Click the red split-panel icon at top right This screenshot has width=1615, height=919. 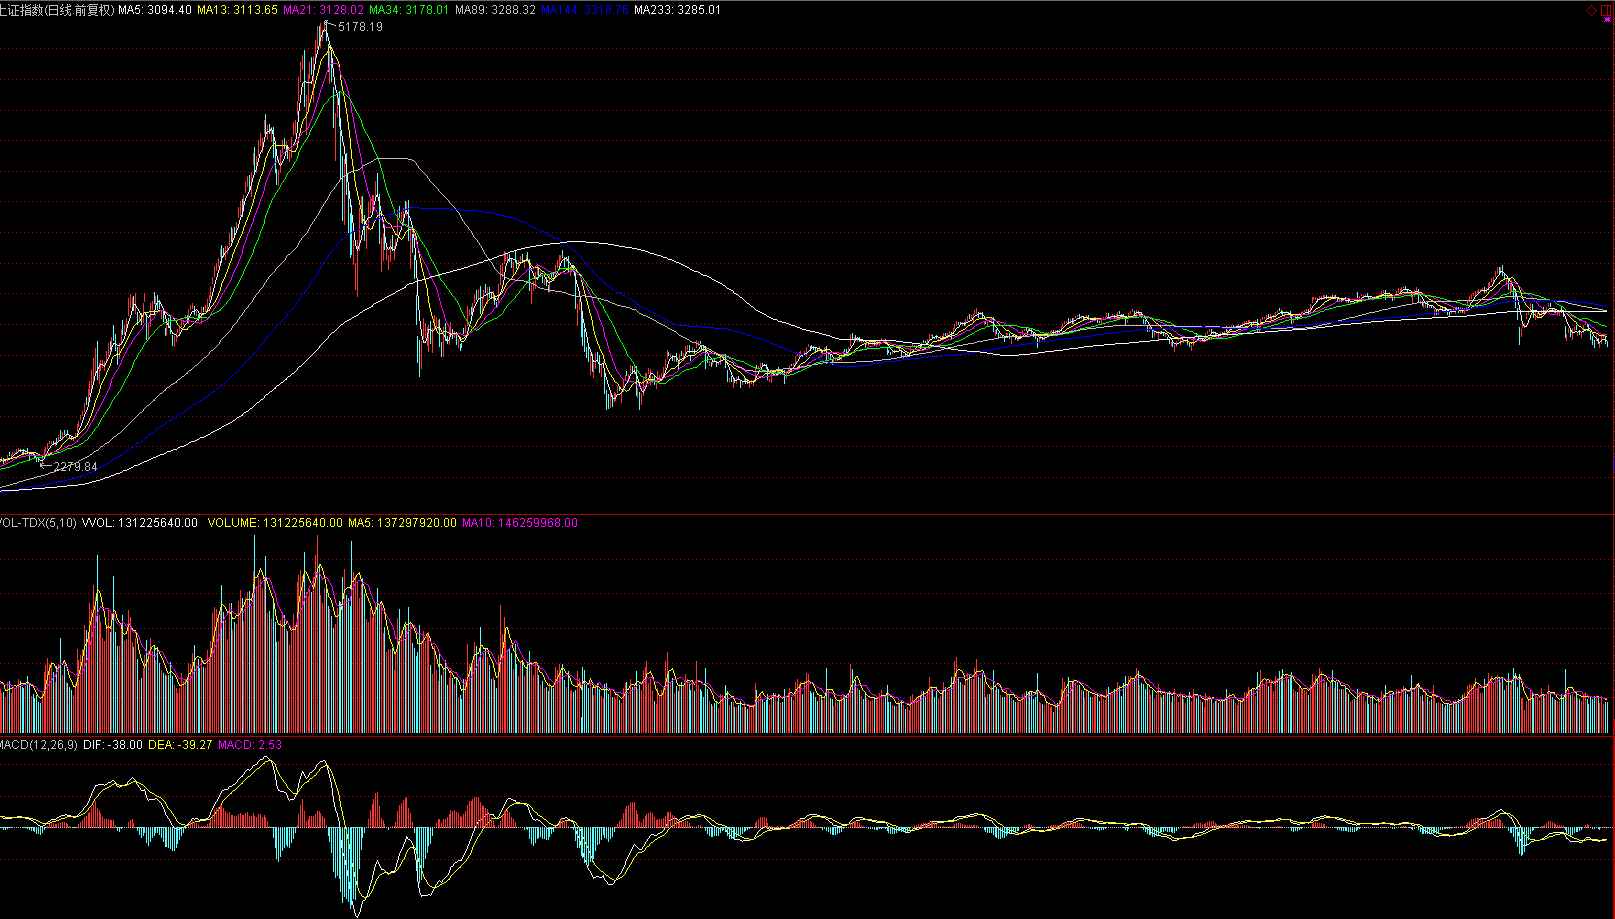(1606, 10)
